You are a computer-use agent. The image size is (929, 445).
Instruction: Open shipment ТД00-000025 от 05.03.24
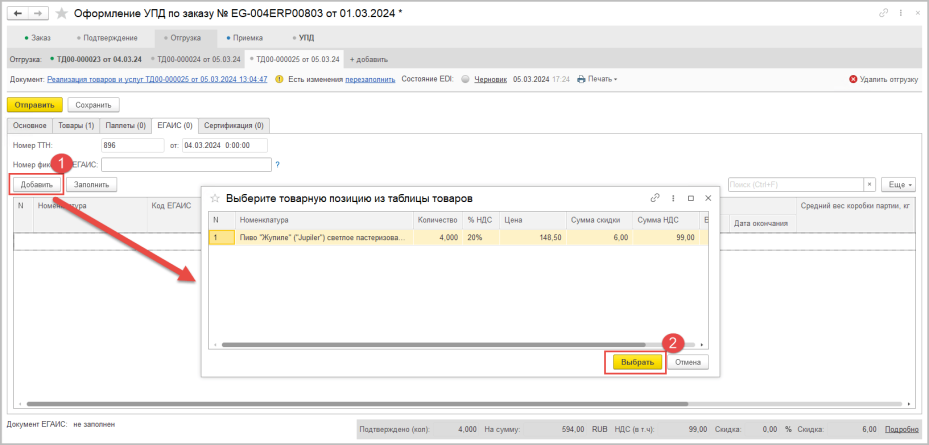[x=294, y=59]
